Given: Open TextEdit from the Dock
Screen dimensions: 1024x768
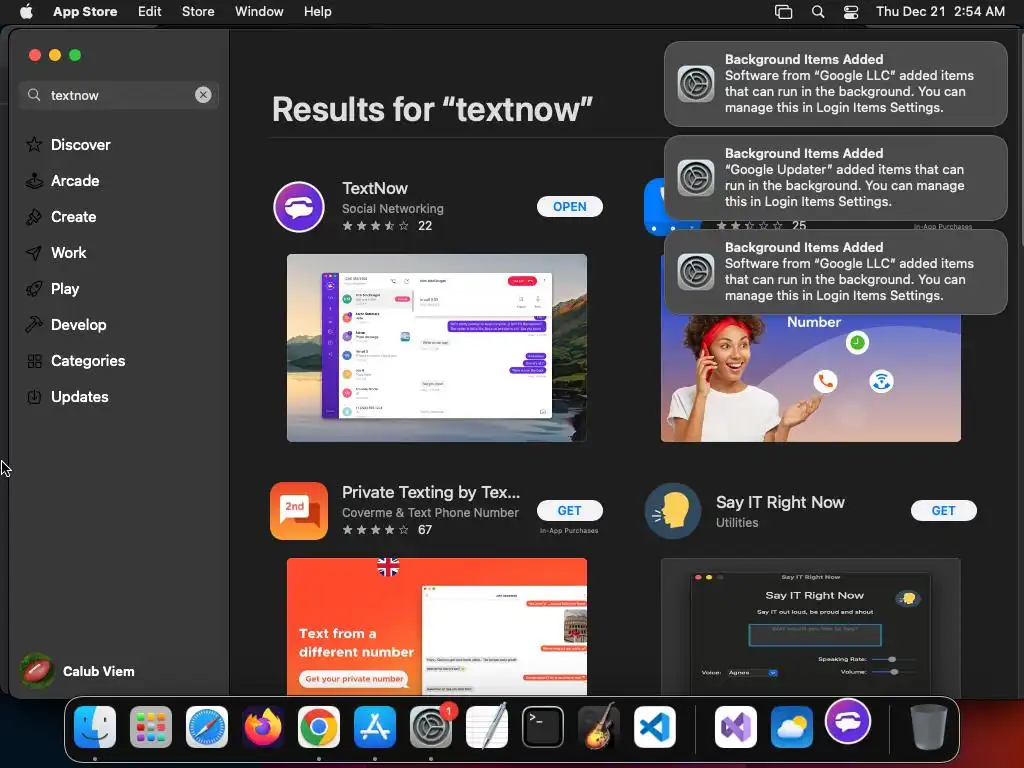Looking at the screenshot, I should click(x=487, y=727).
